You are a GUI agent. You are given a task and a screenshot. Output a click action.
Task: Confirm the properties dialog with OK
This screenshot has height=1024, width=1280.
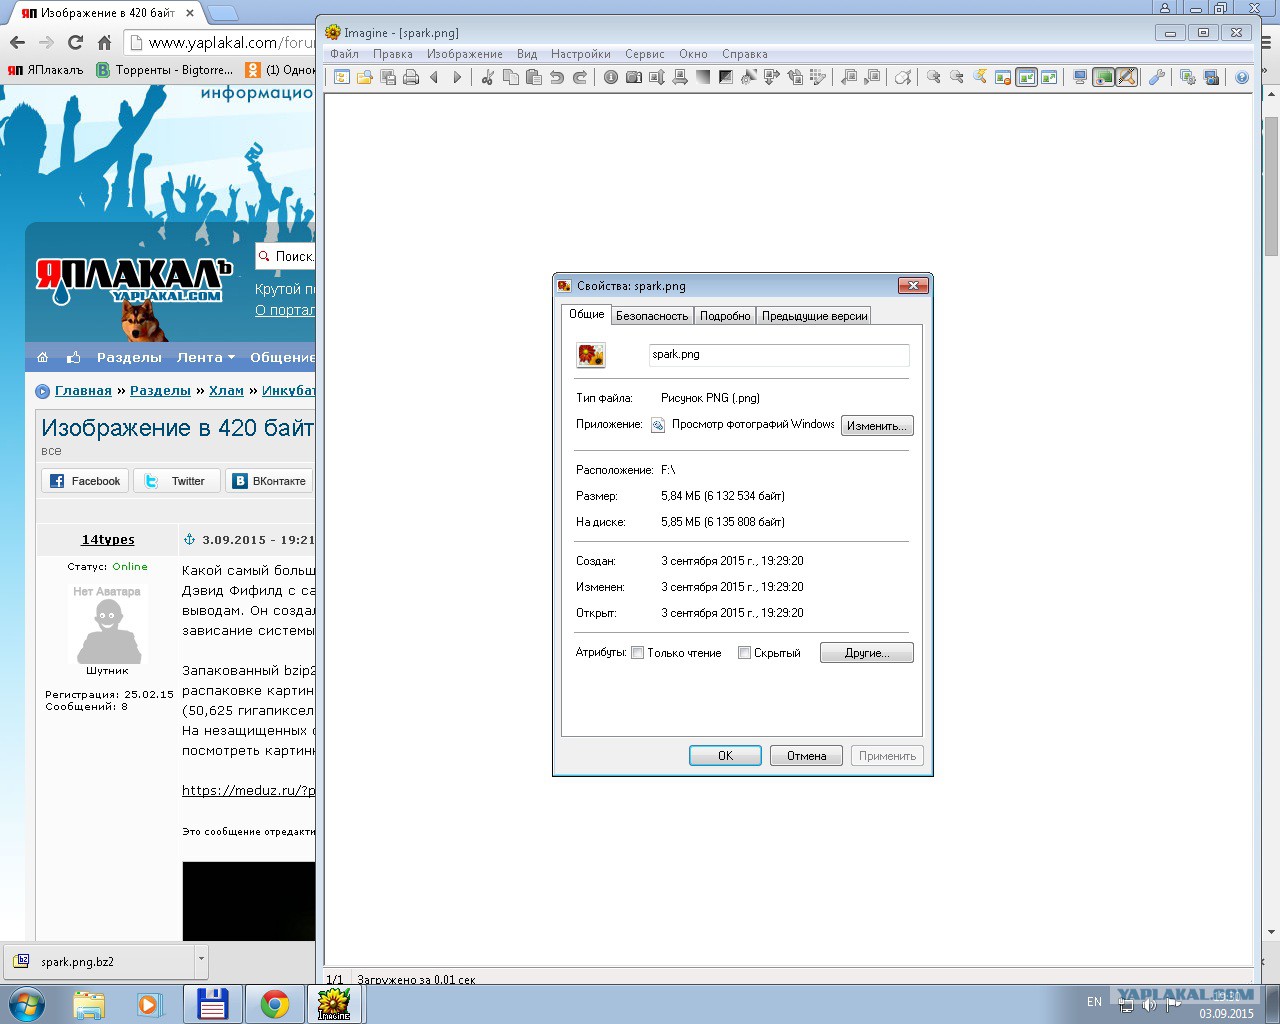725,756
